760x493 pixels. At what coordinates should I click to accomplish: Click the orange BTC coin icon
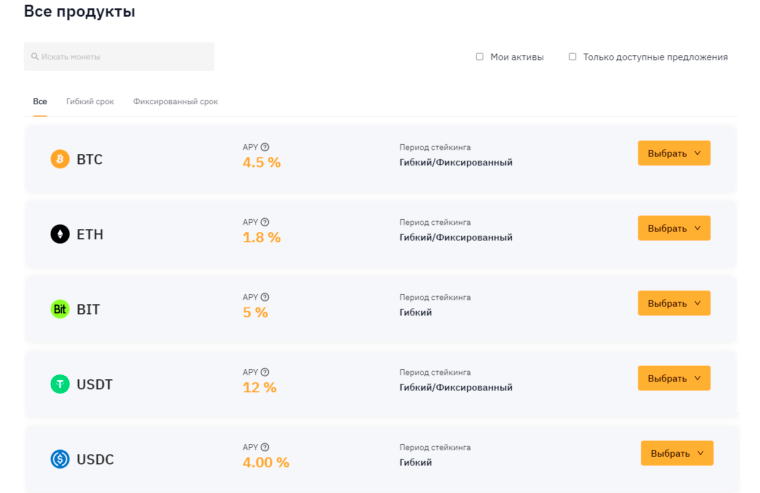click(x=60, y=159)
